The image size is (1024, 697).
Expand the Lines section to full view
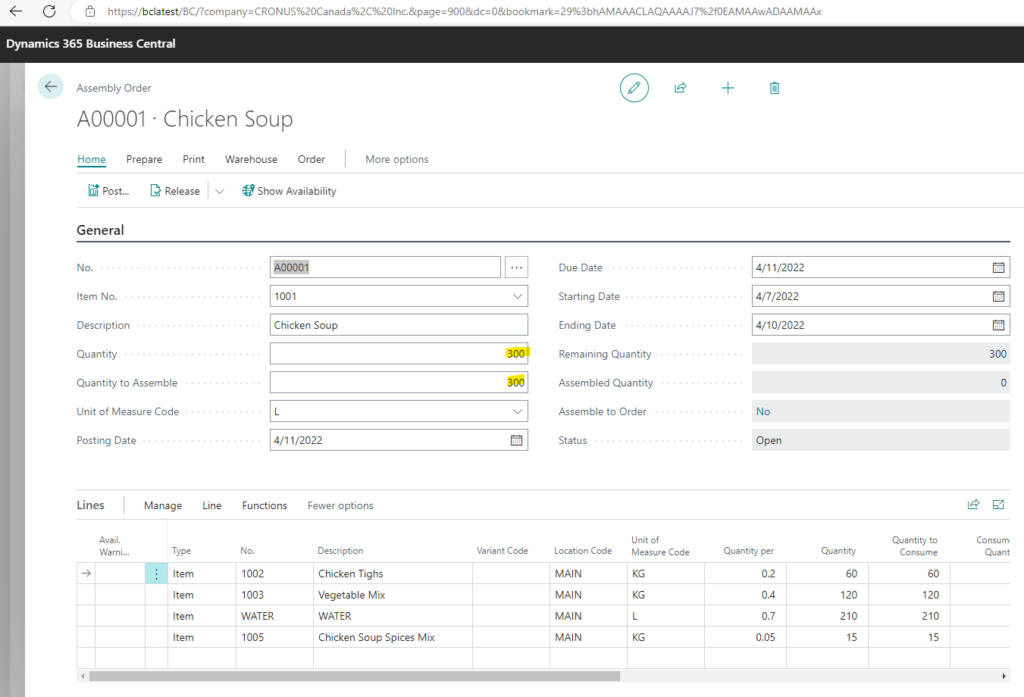pyautogui.click(x=998, y=505)
